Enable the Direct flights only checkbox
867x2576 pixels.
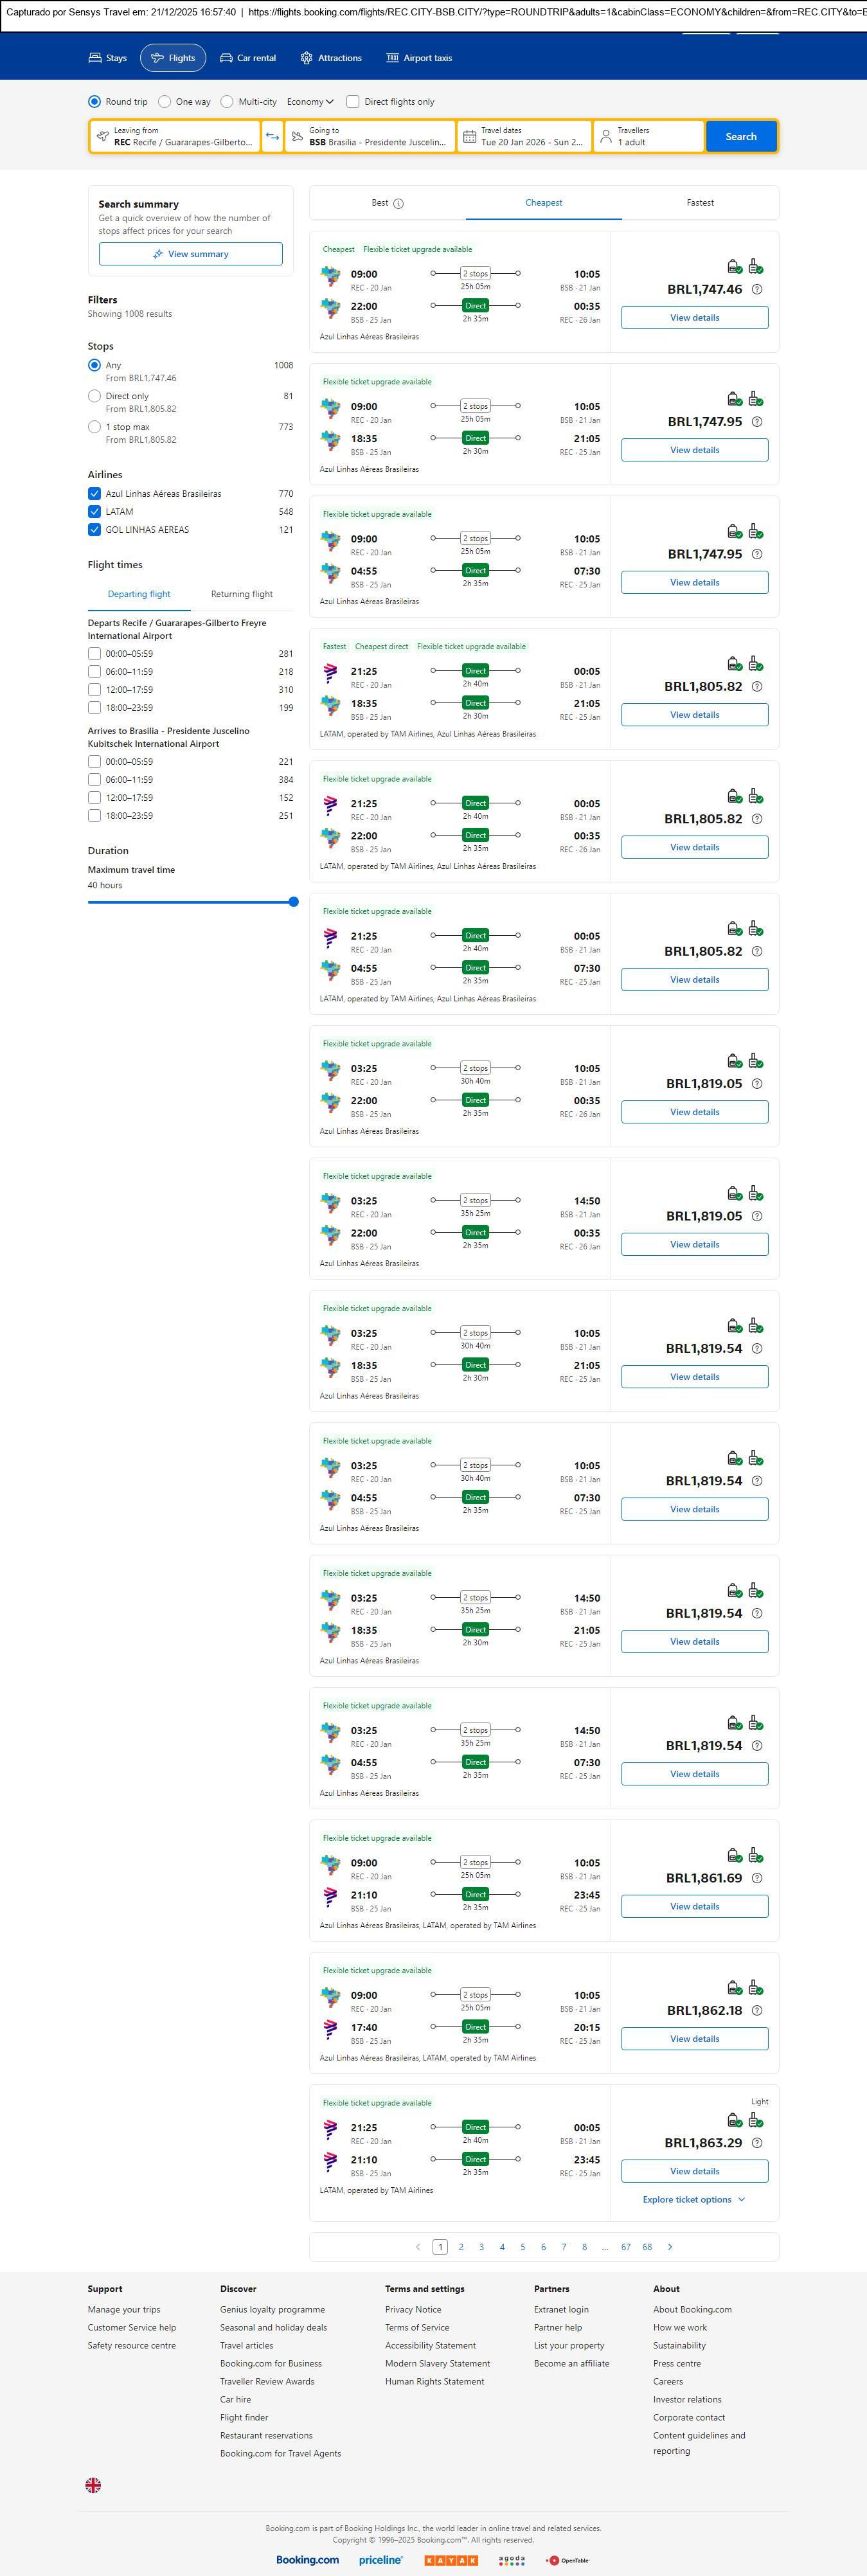pyautogui.click(x=353, y=102)
